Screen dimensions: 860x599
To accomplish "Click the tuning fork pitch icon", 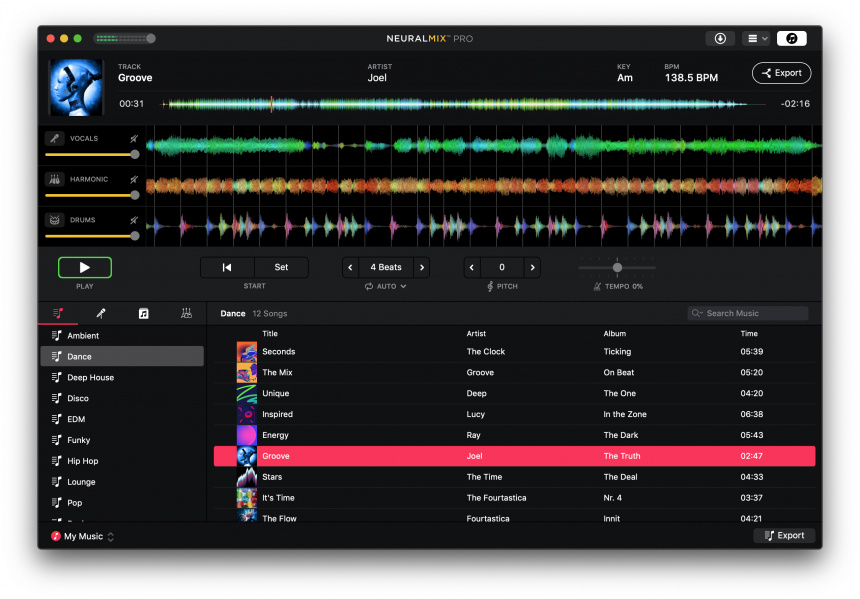I will point(490,286).
